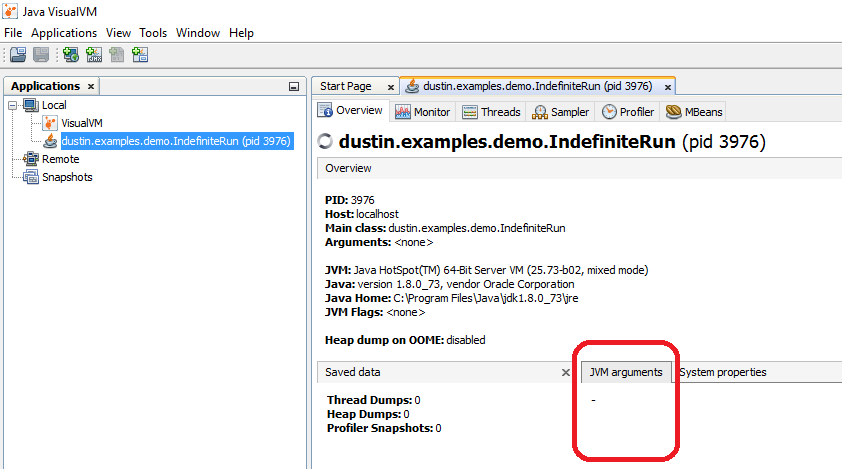The width and height of the screenshot is (842, 469).
Task: Switch to the Sampler tab
Action: (561, 112)
